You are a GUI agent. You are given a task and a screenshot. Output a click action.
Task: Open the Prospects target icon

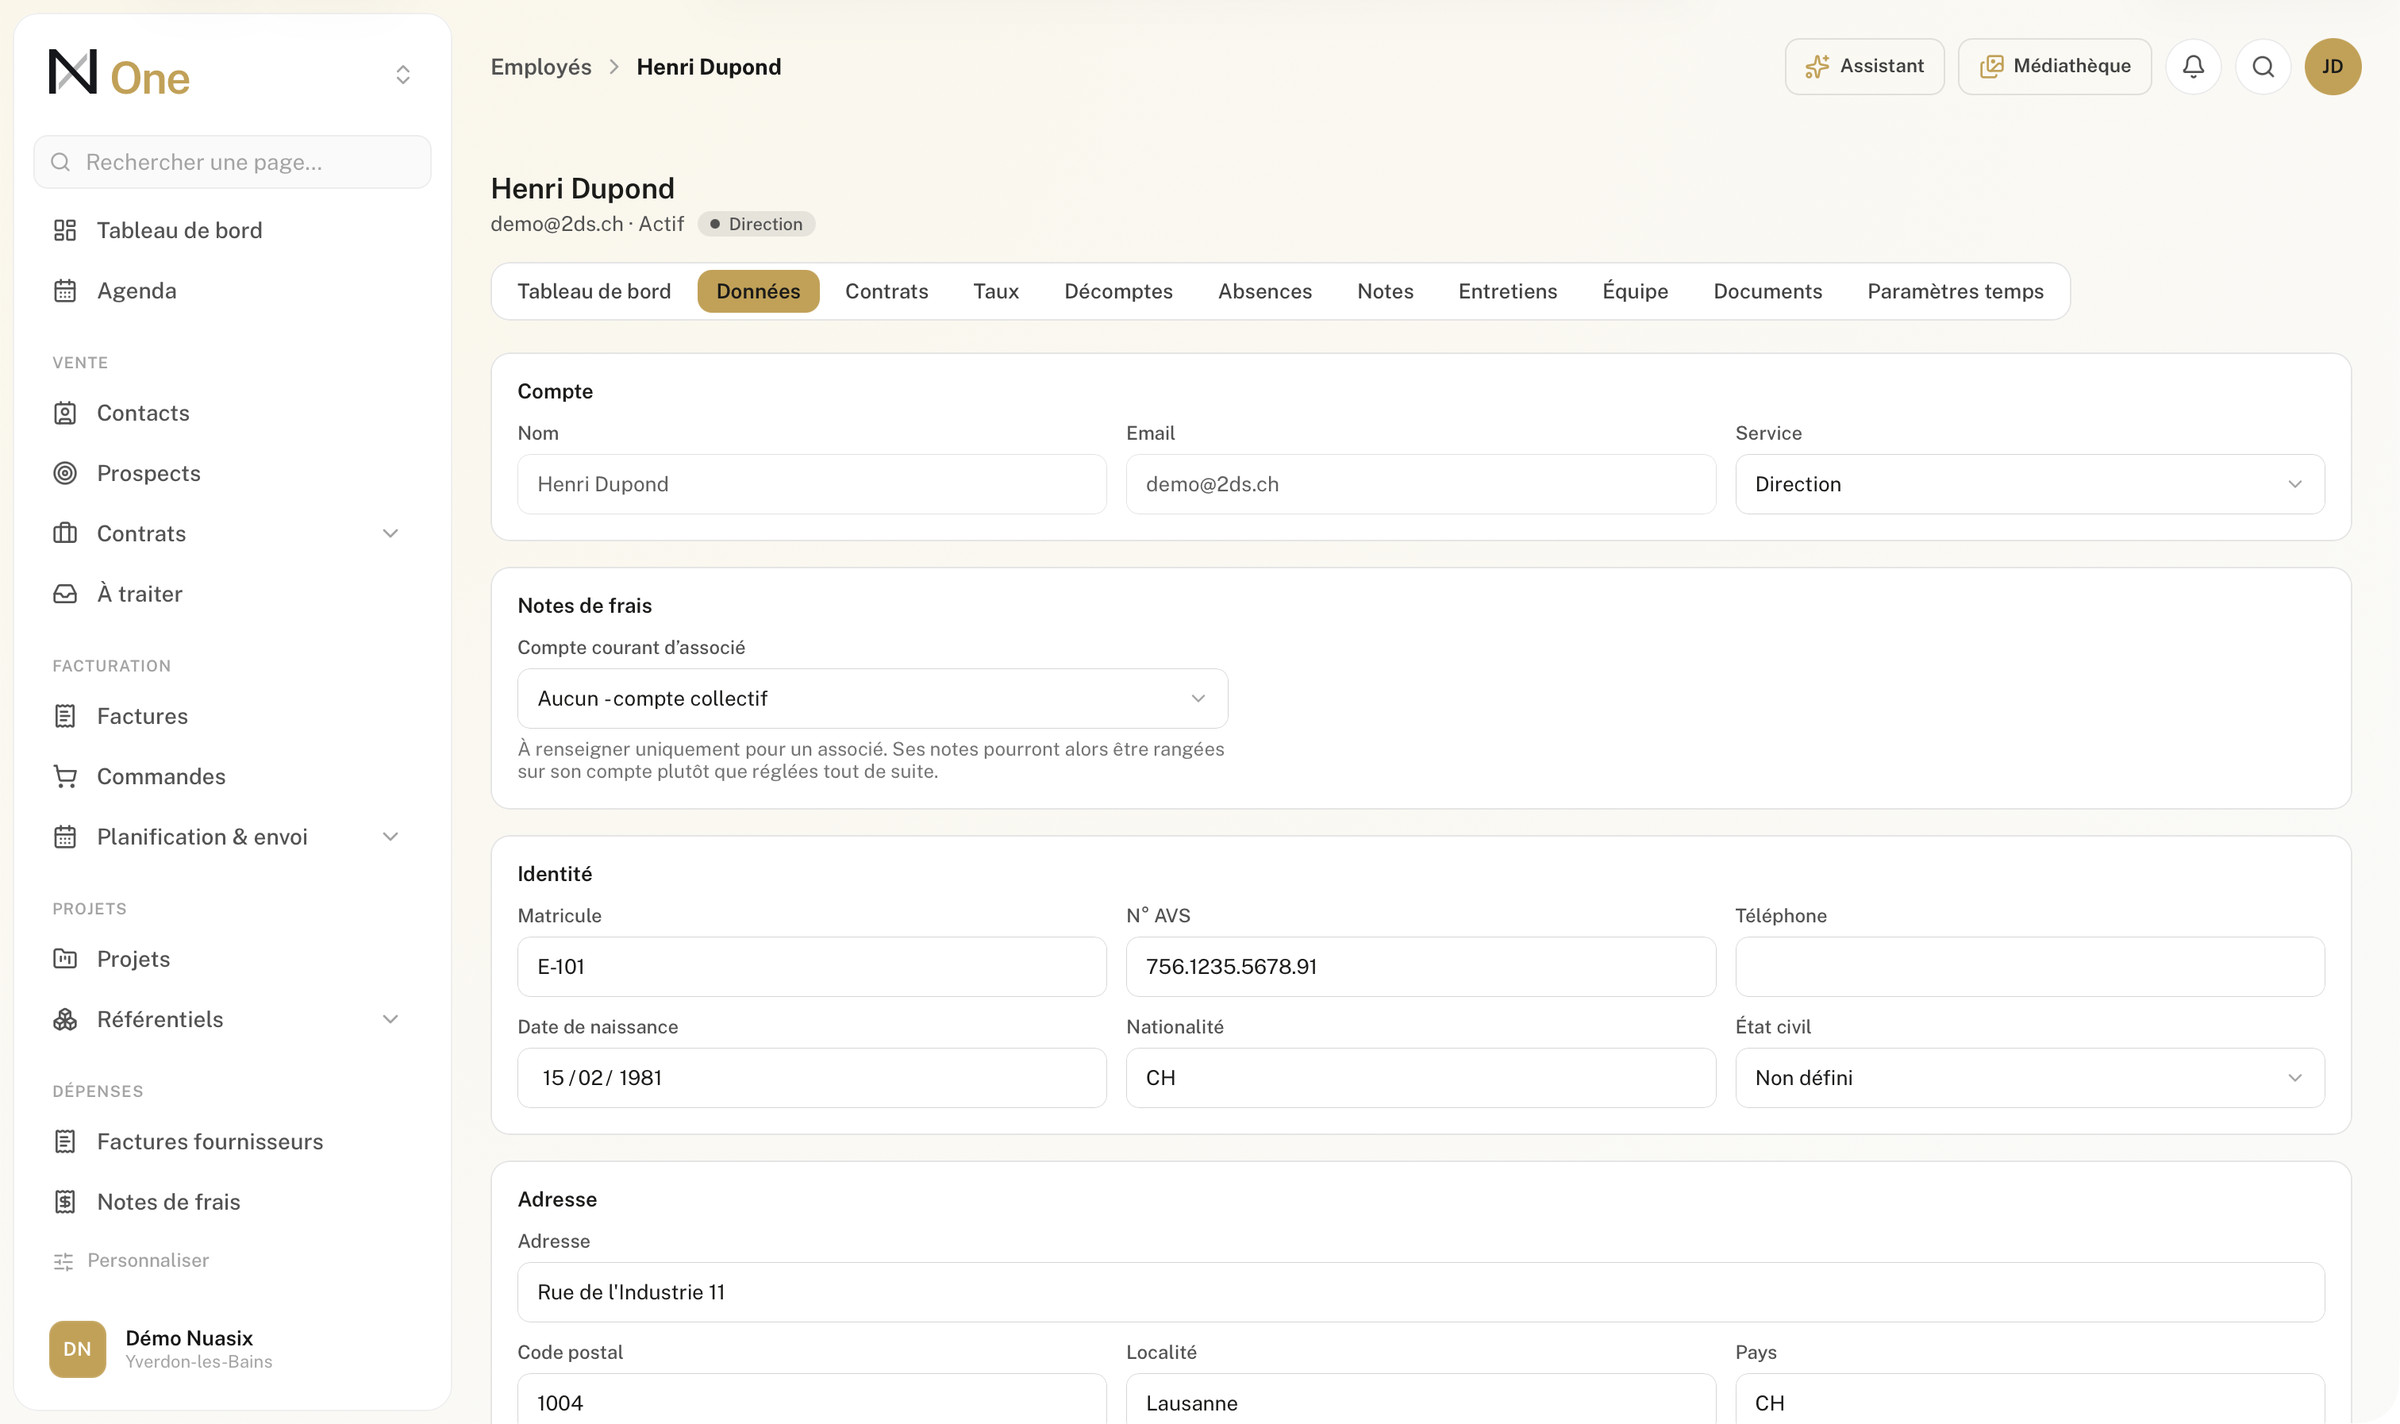pyautogui.click(x=65, y=473)
